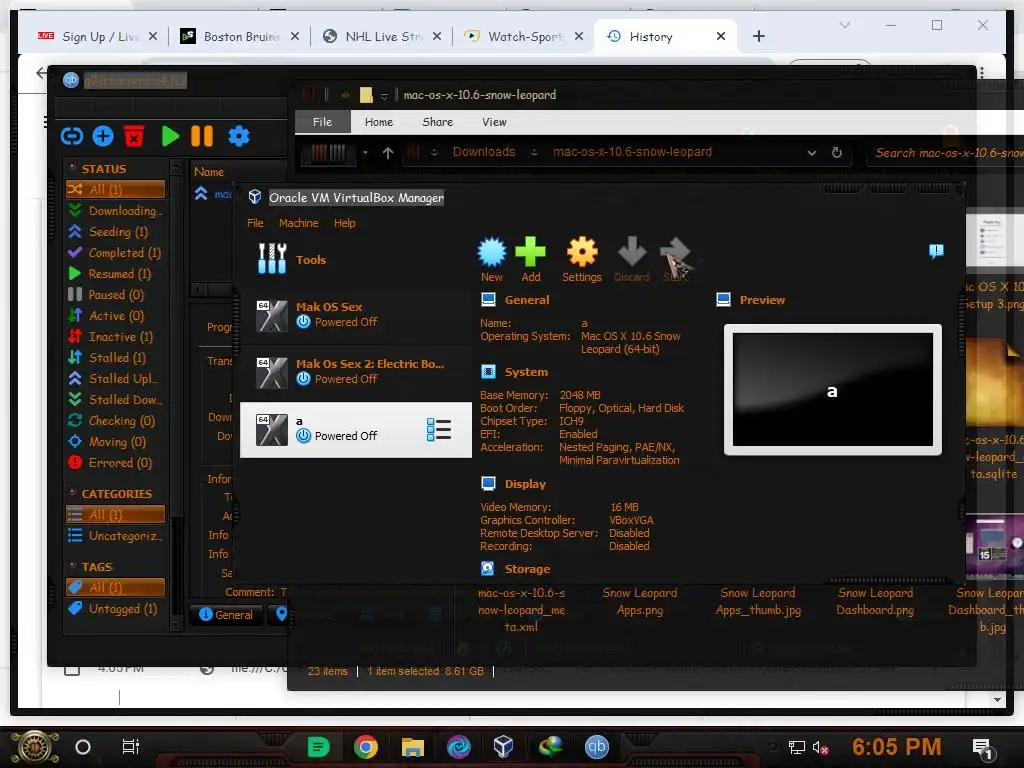Screen dimensions: 1024x768
Task: Click the General section header in VM details
Action: point(526,300)
